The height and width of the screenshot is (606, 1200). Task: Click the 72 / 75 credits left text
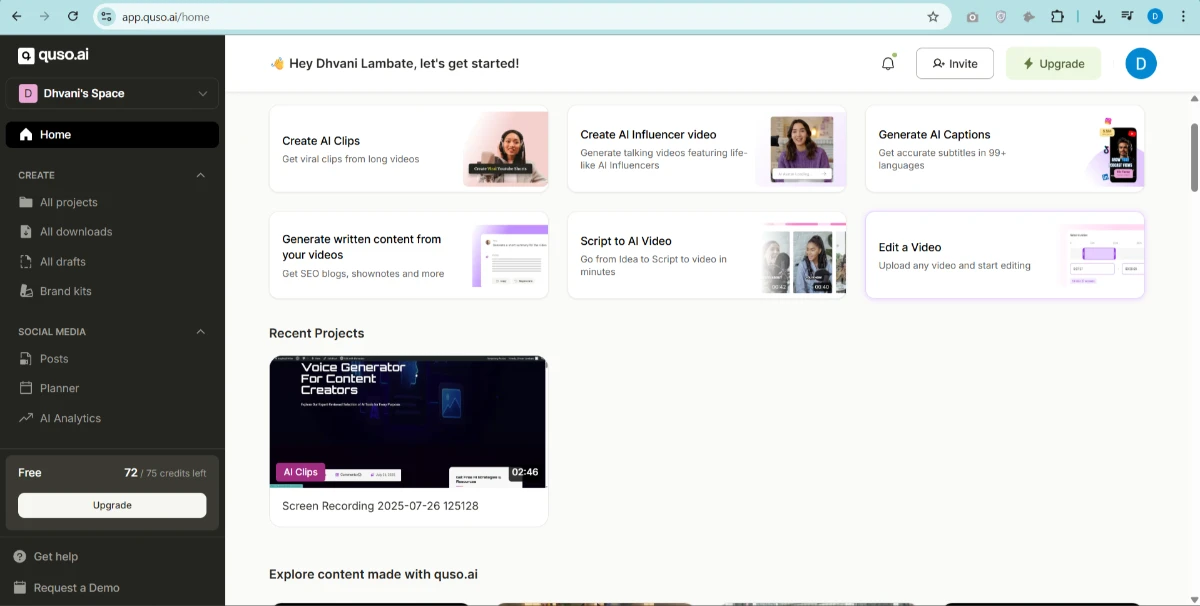[x=165, y=472]
